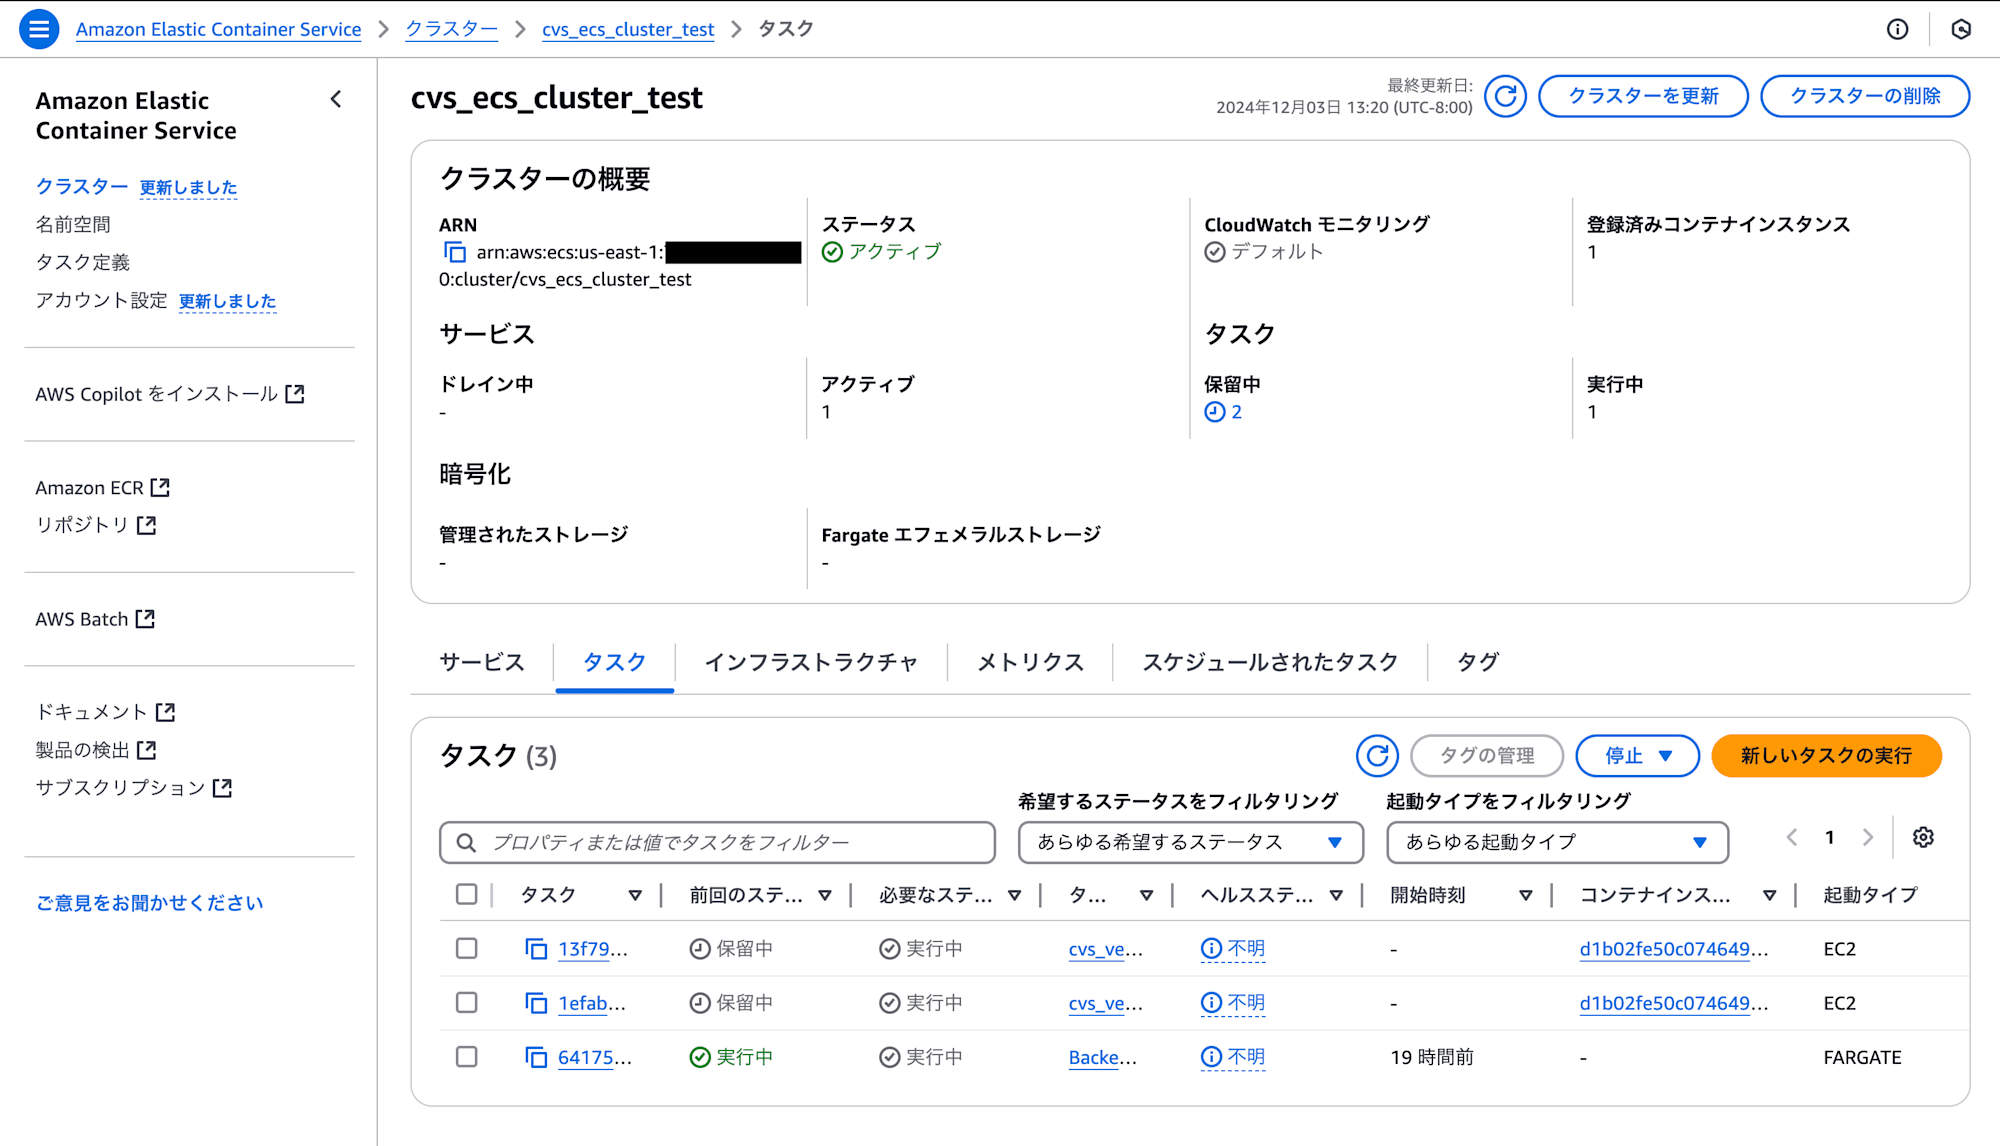
Task: Open the hamburger navigation menu
Action: (x=39, y=29)
